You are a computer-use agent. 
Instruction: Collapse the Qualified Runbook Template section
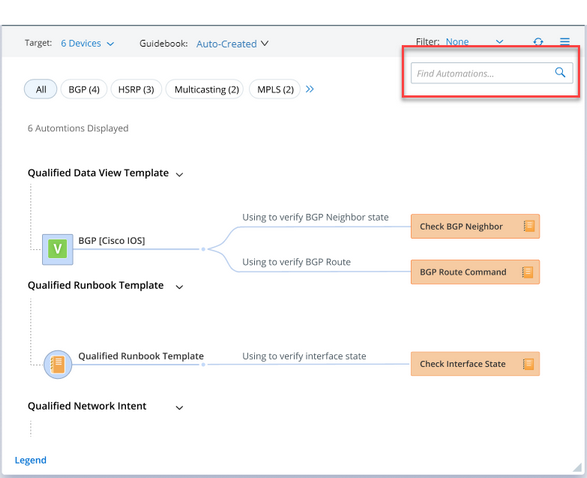179,287
